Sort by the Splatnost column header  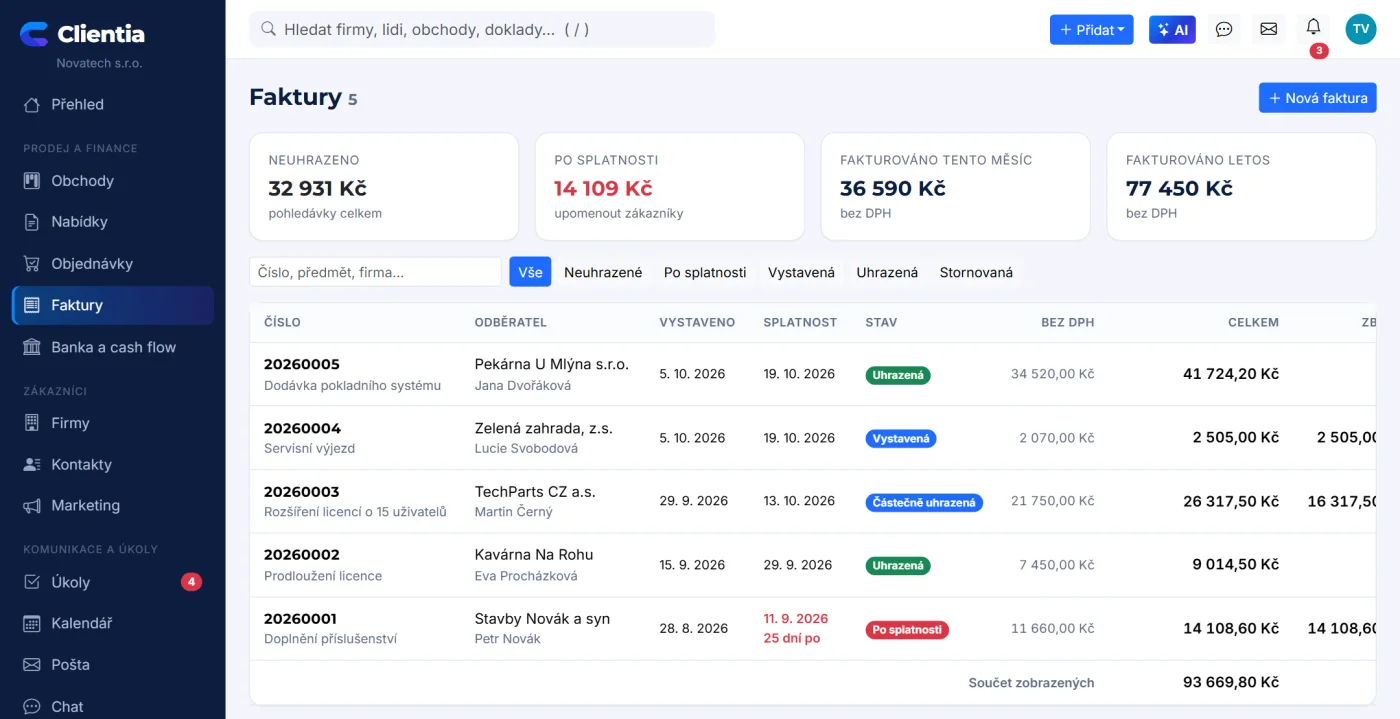[800, 323]
